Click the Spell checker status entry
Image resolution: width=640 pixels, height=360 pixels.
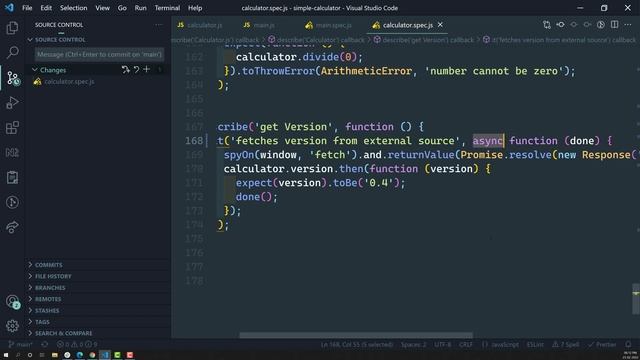click(566, 344)
